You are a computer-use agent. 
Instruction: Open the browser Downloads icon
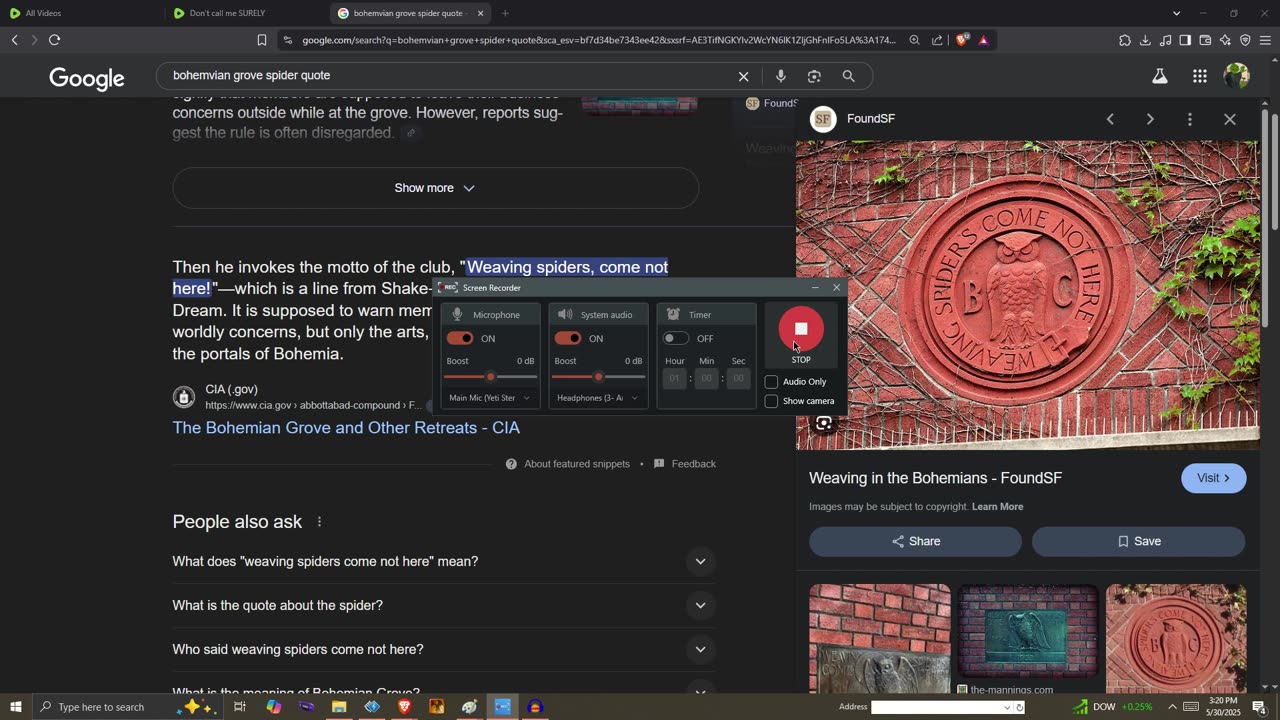[1145, 40]
